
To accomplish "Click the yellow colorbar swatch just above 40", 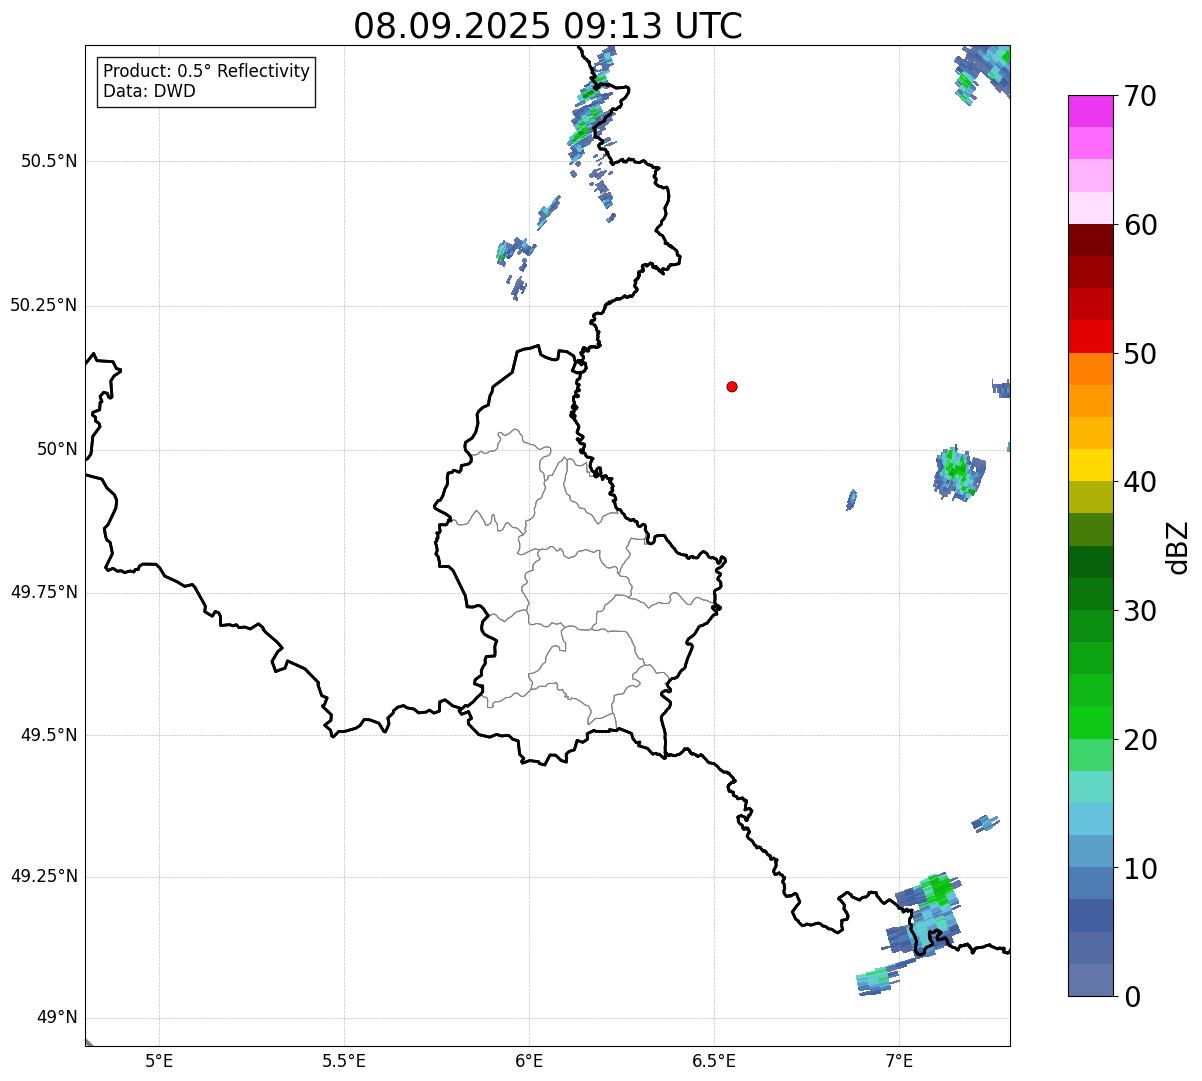I will click(1090, 465).
